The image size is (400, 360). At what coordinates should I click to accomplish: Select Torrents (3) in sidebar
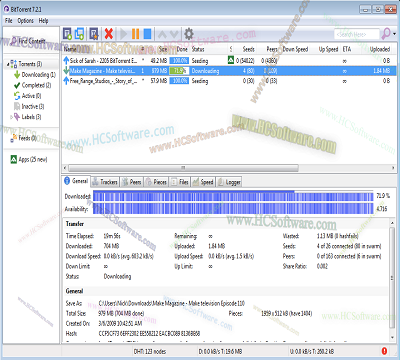click(x=30, y=64)
